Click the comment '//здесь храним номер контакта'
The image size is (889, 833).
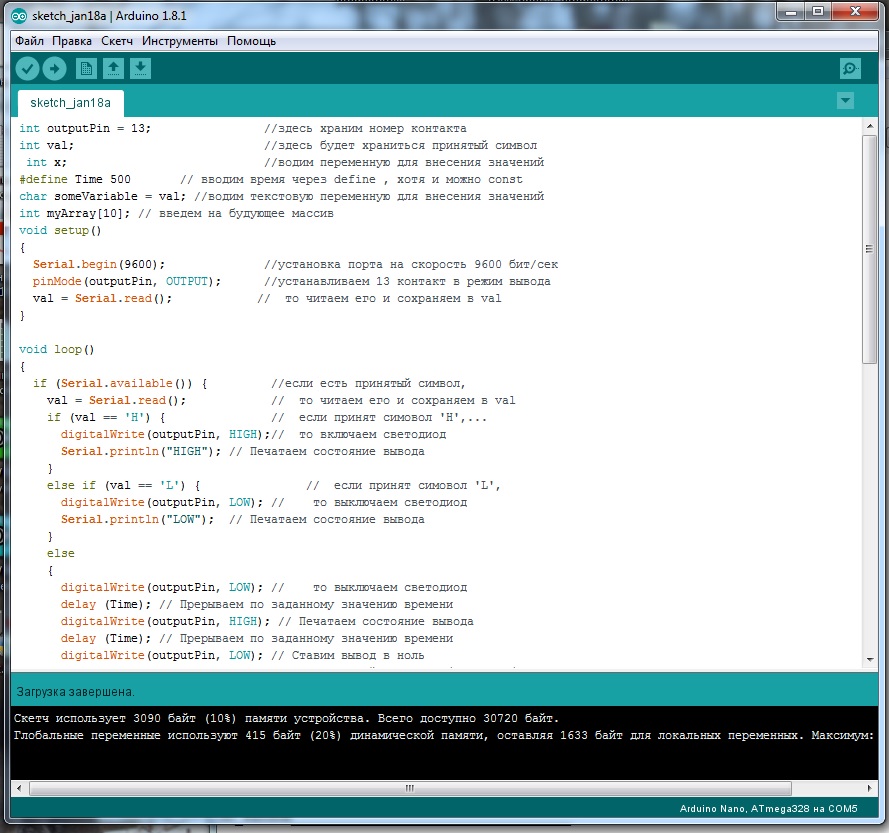pos(365,129)
